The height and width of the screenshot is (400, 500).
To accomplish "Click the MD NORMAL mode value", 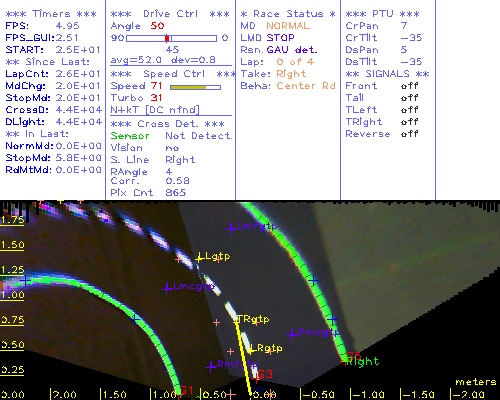I will pos(288,26).
